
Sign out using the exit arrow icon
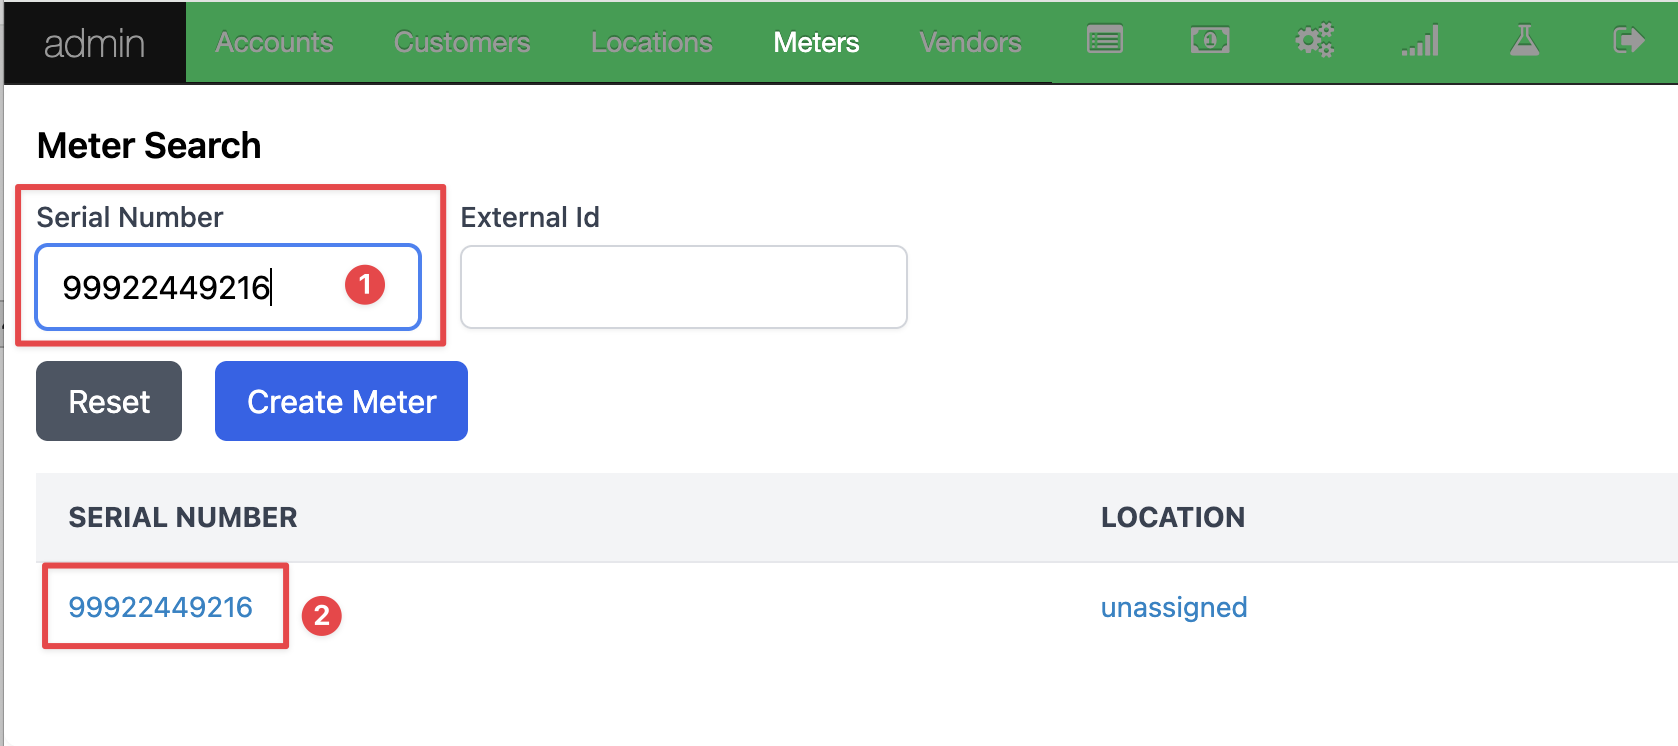point(1628,41)
